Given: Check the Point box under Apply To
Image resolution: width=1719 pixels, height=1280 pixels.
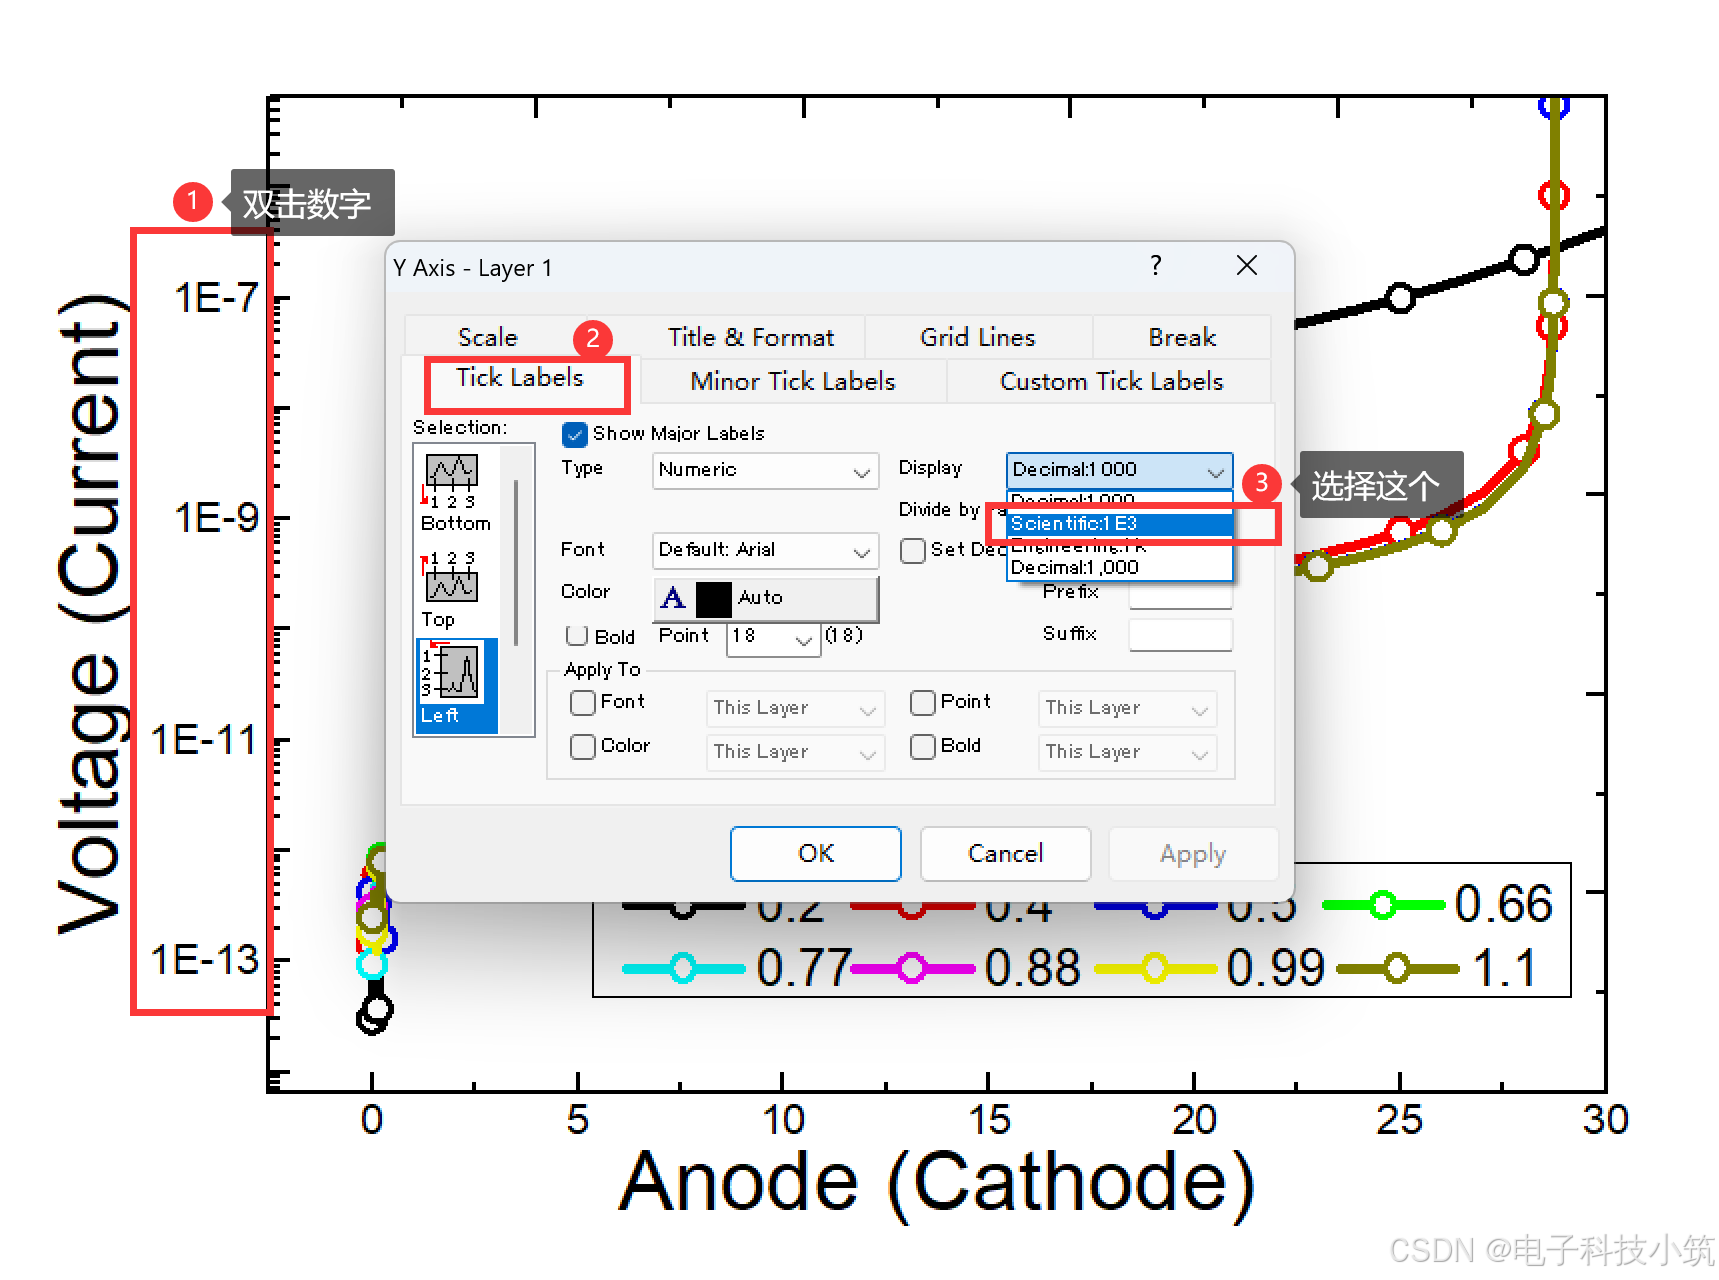Looking at the screenshot, I should (x=923, y=703).
